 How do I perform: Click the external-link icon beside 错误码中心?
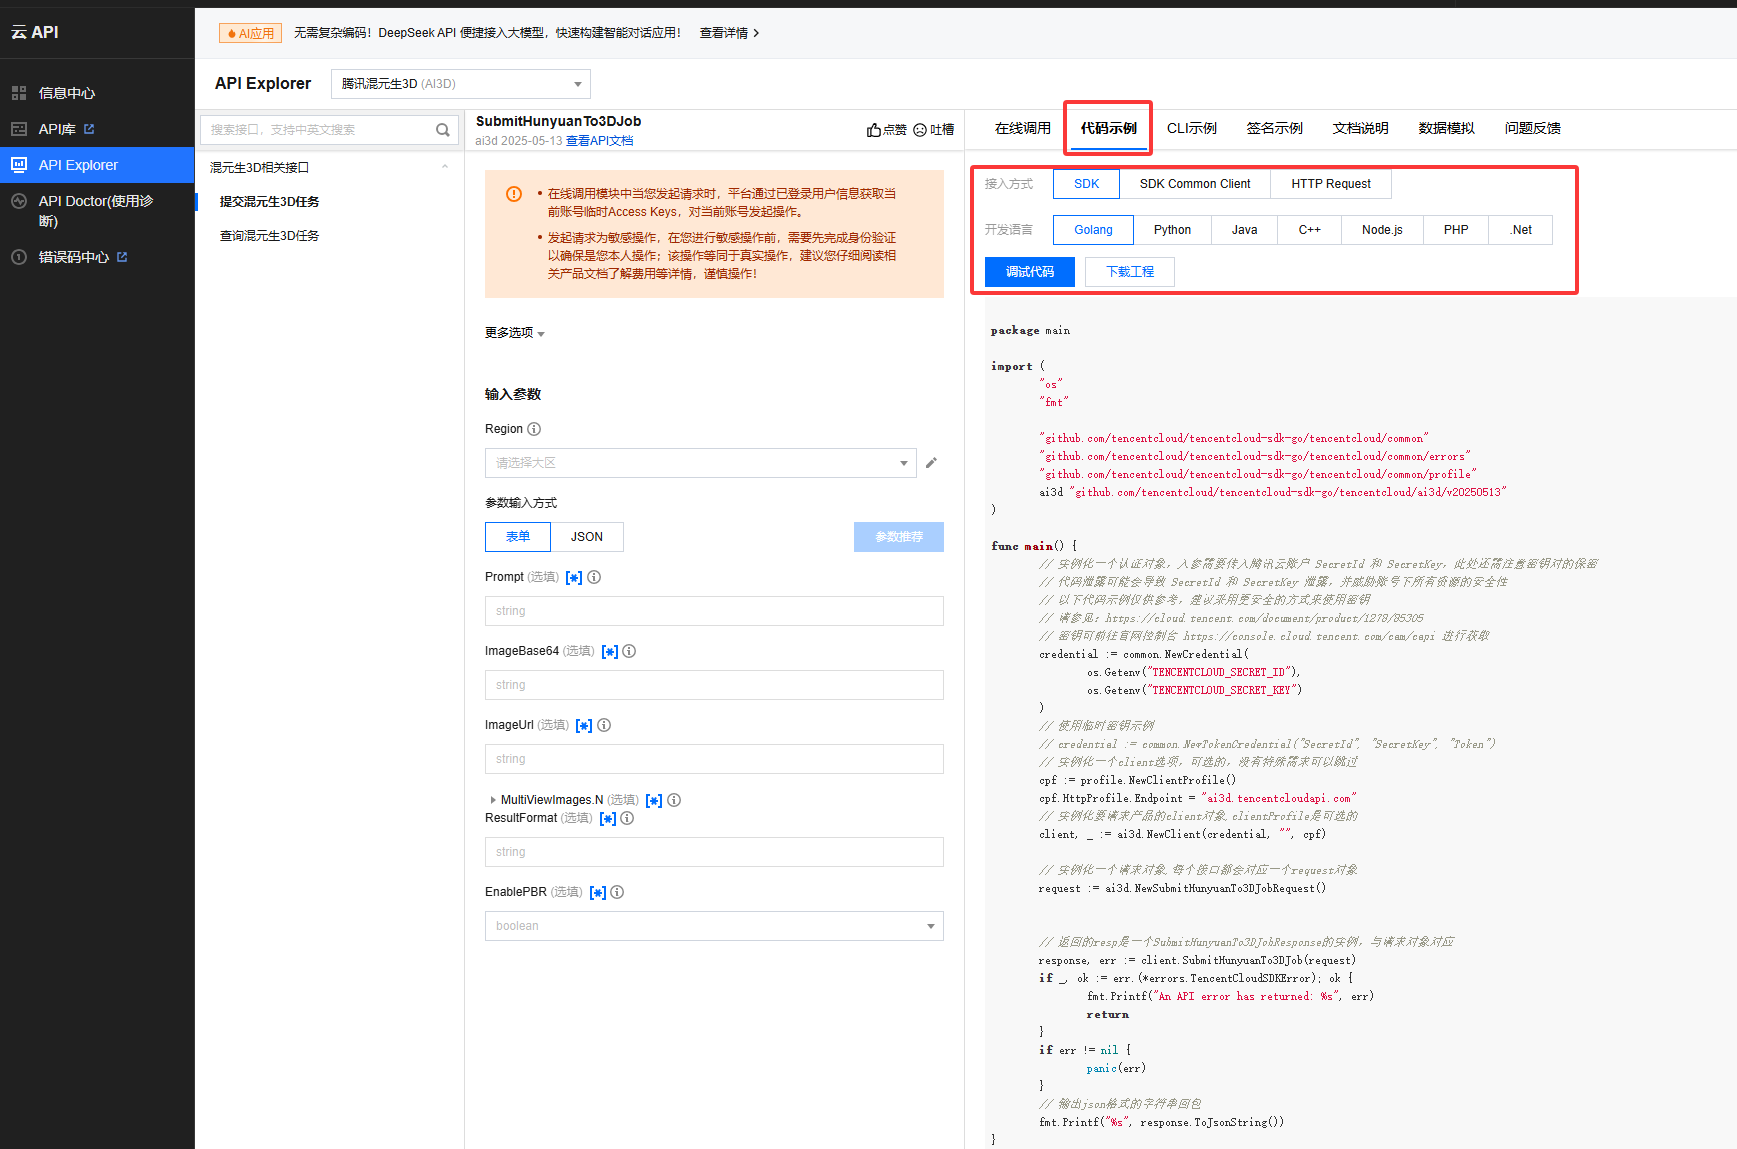click(x=122, y=257)
